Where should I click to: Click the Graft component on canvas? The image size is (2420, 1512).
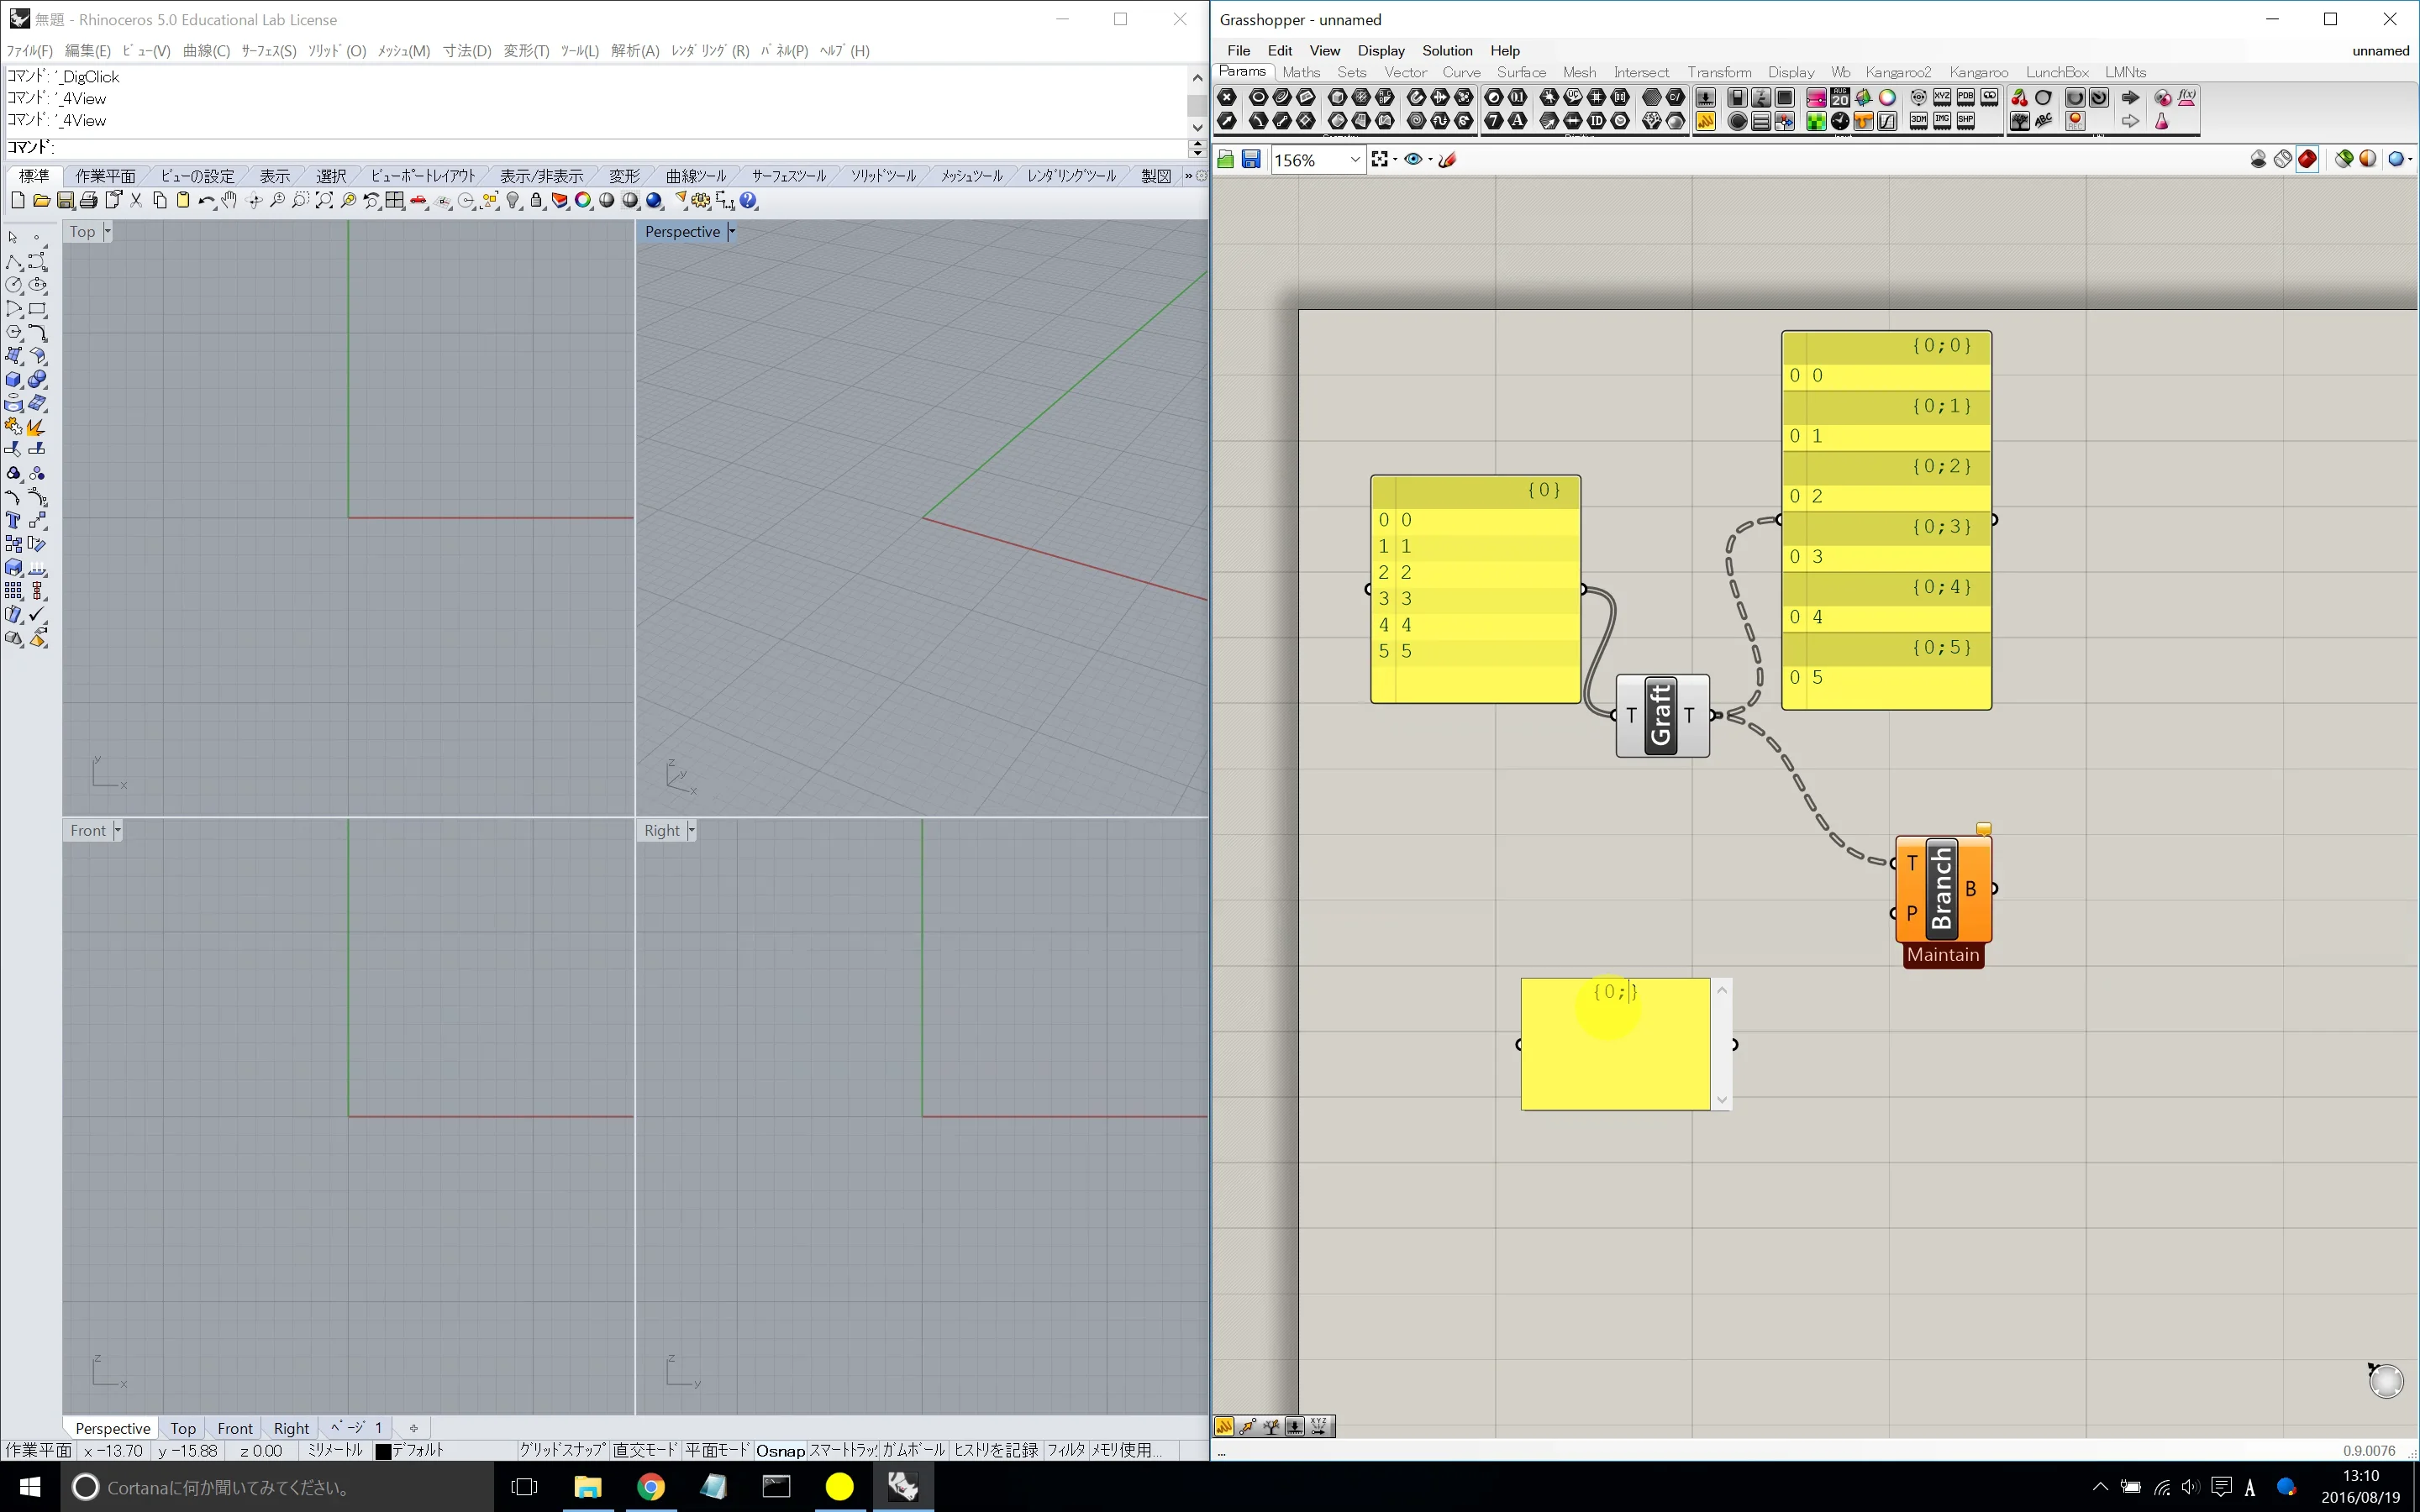coord(1661,715)
